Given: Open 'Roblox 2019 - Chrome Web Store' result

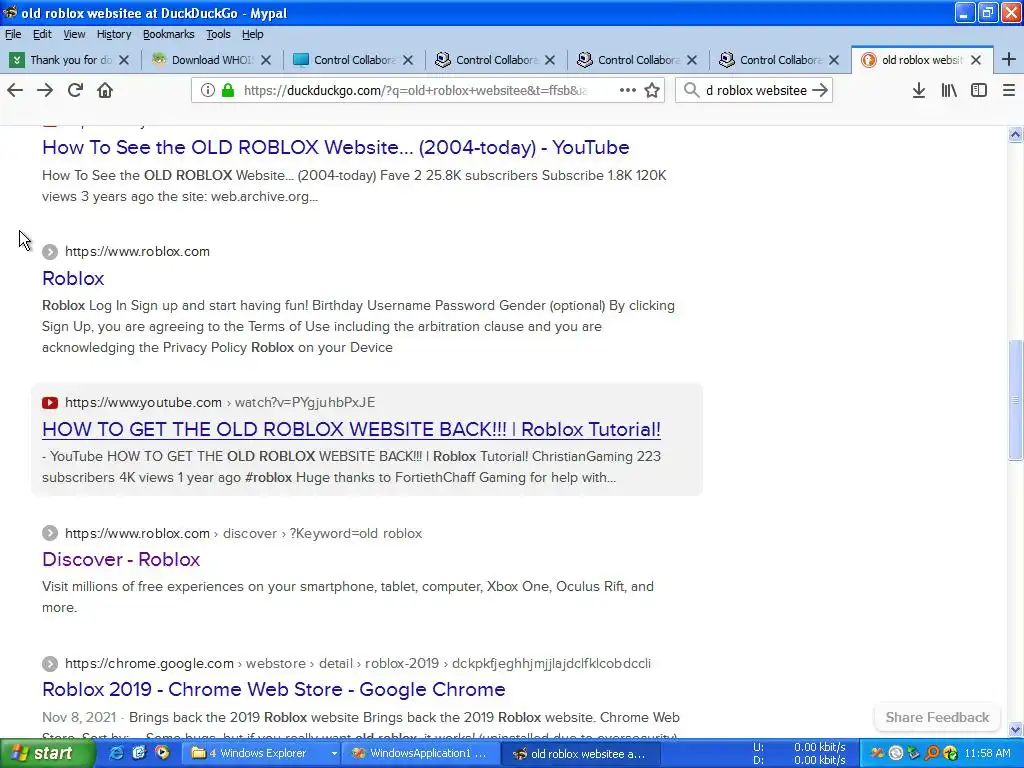Looking at the screenshot, I should click(274, 690).
